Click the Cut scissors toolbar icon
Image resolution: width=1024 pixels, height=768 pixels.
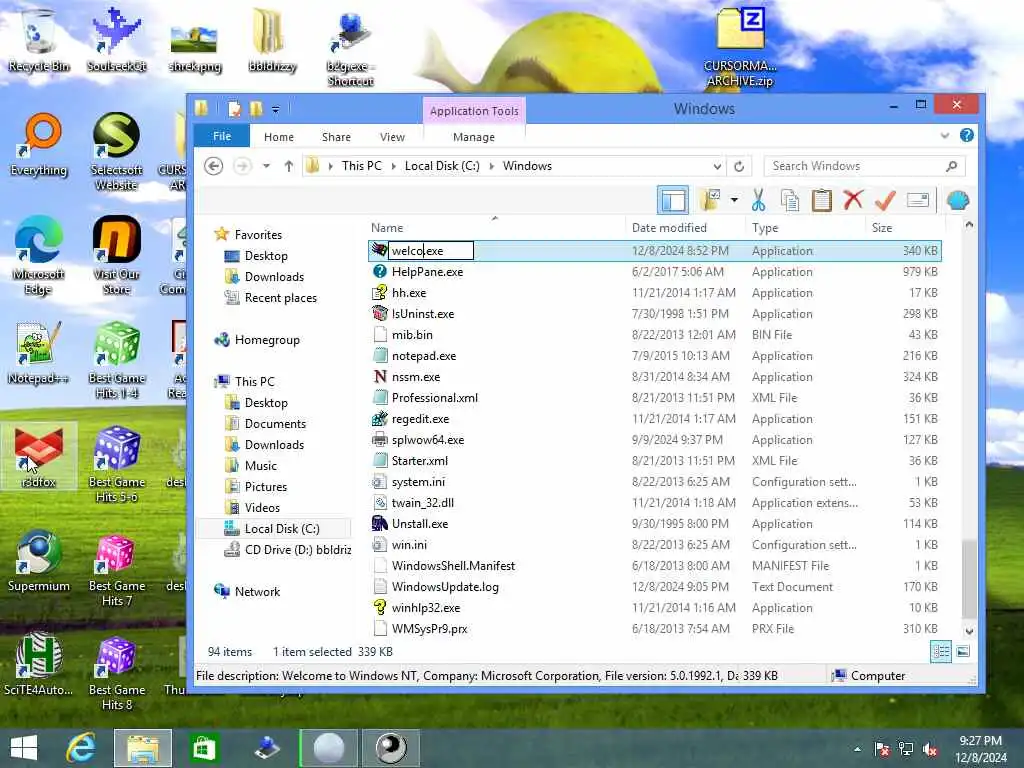pos(758,200)
